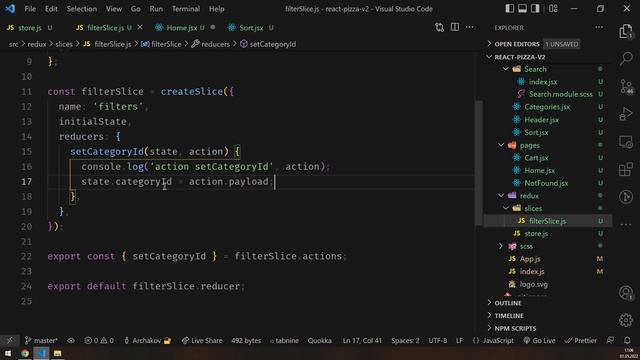Open the Accounts menu
Image resolution: width=640 pixels, height=360 pixels.
pos(626,293)
